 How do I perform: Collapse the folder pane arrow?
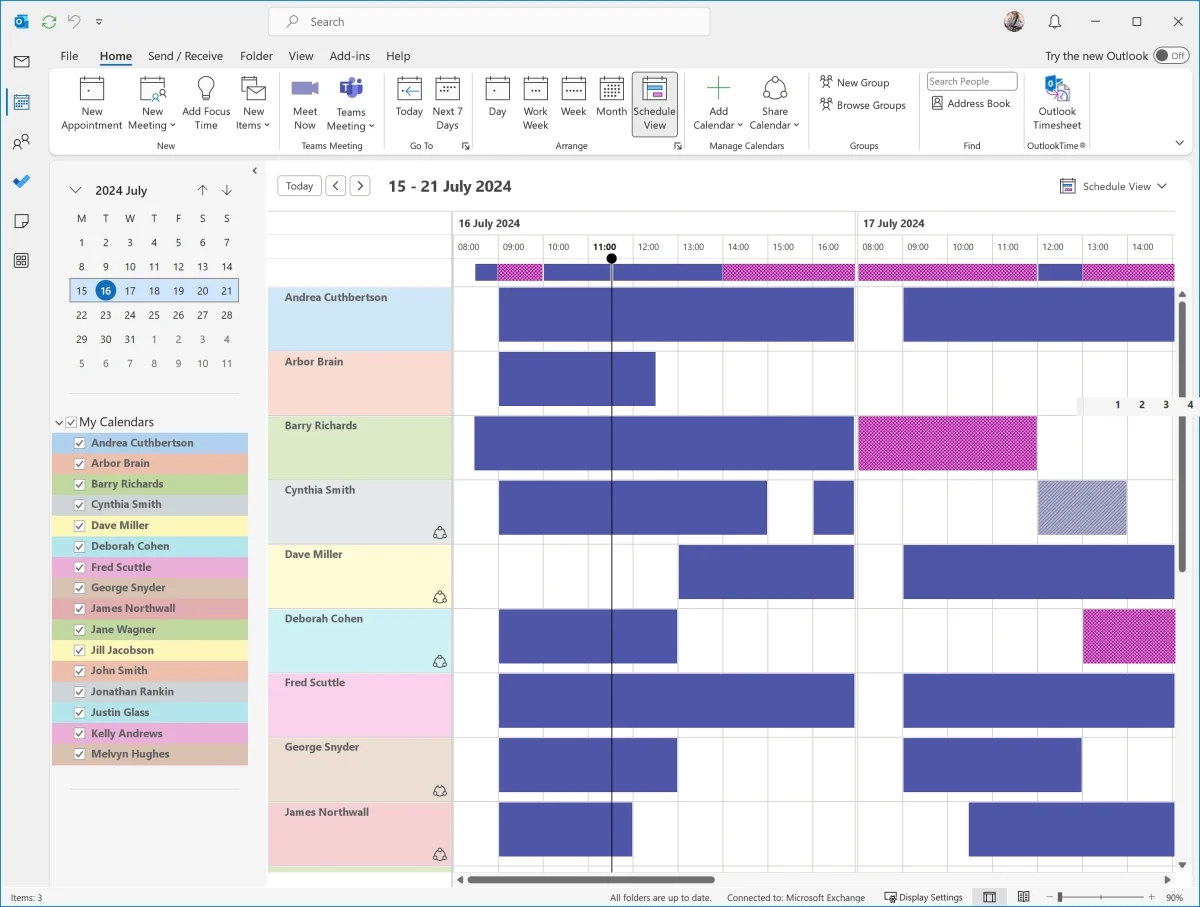[x=255, y=171]
